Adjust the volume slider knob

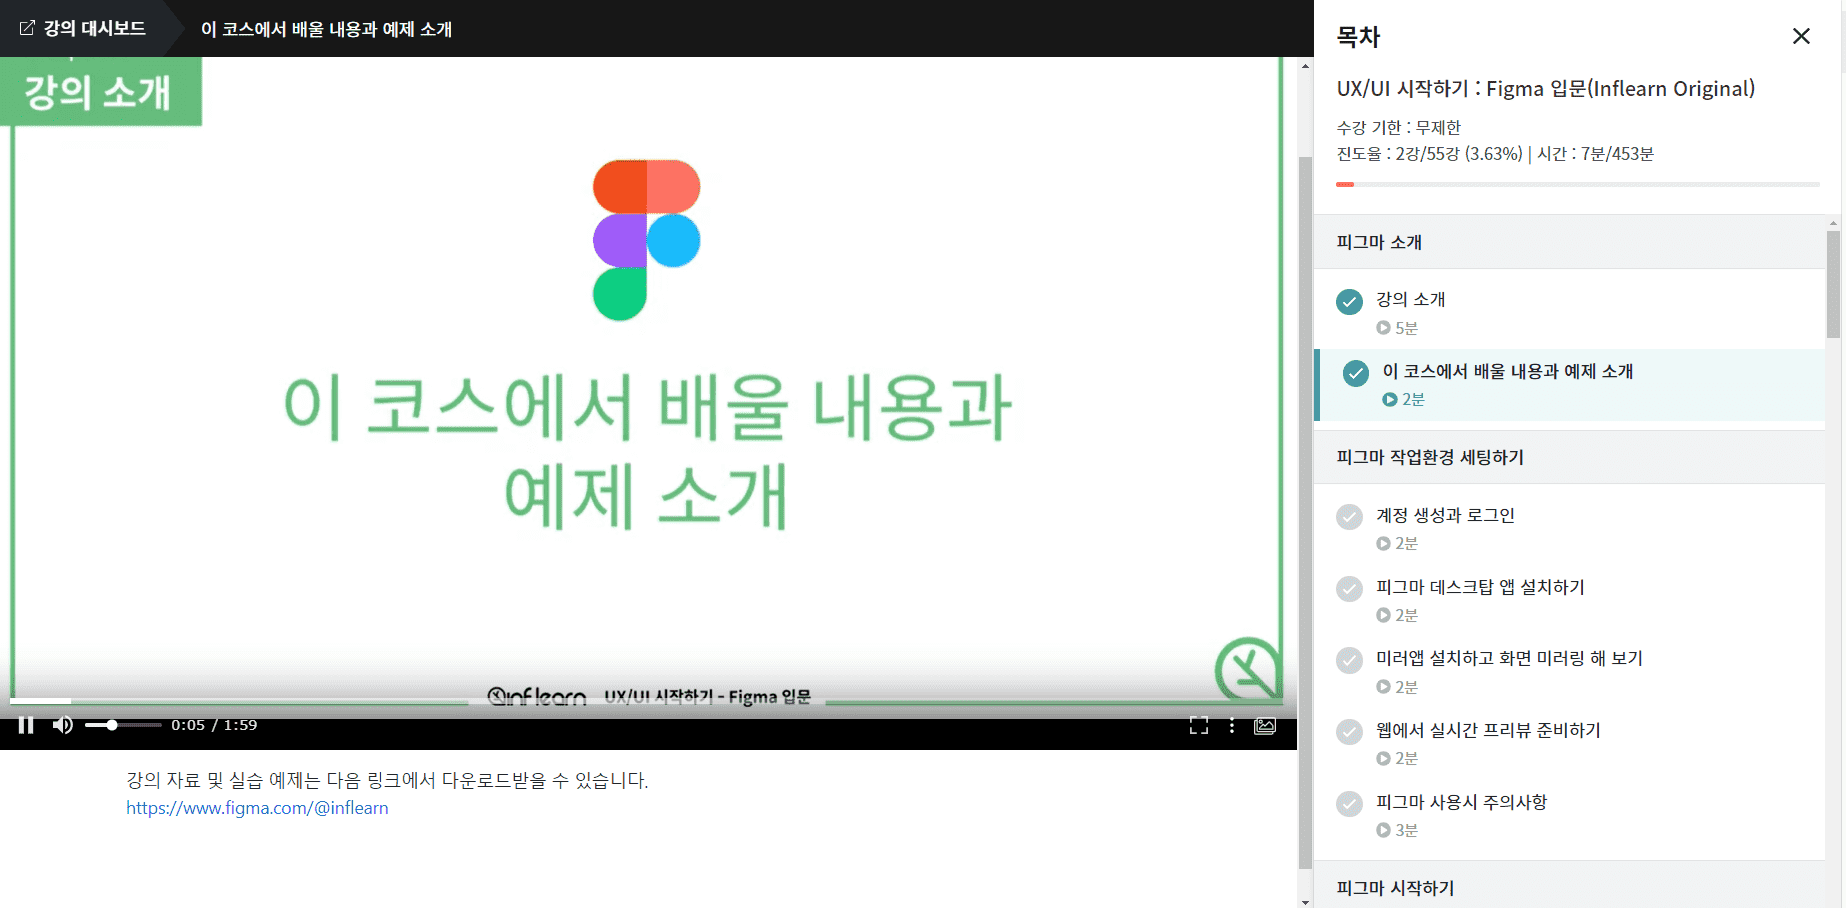[x=112, y=725]
